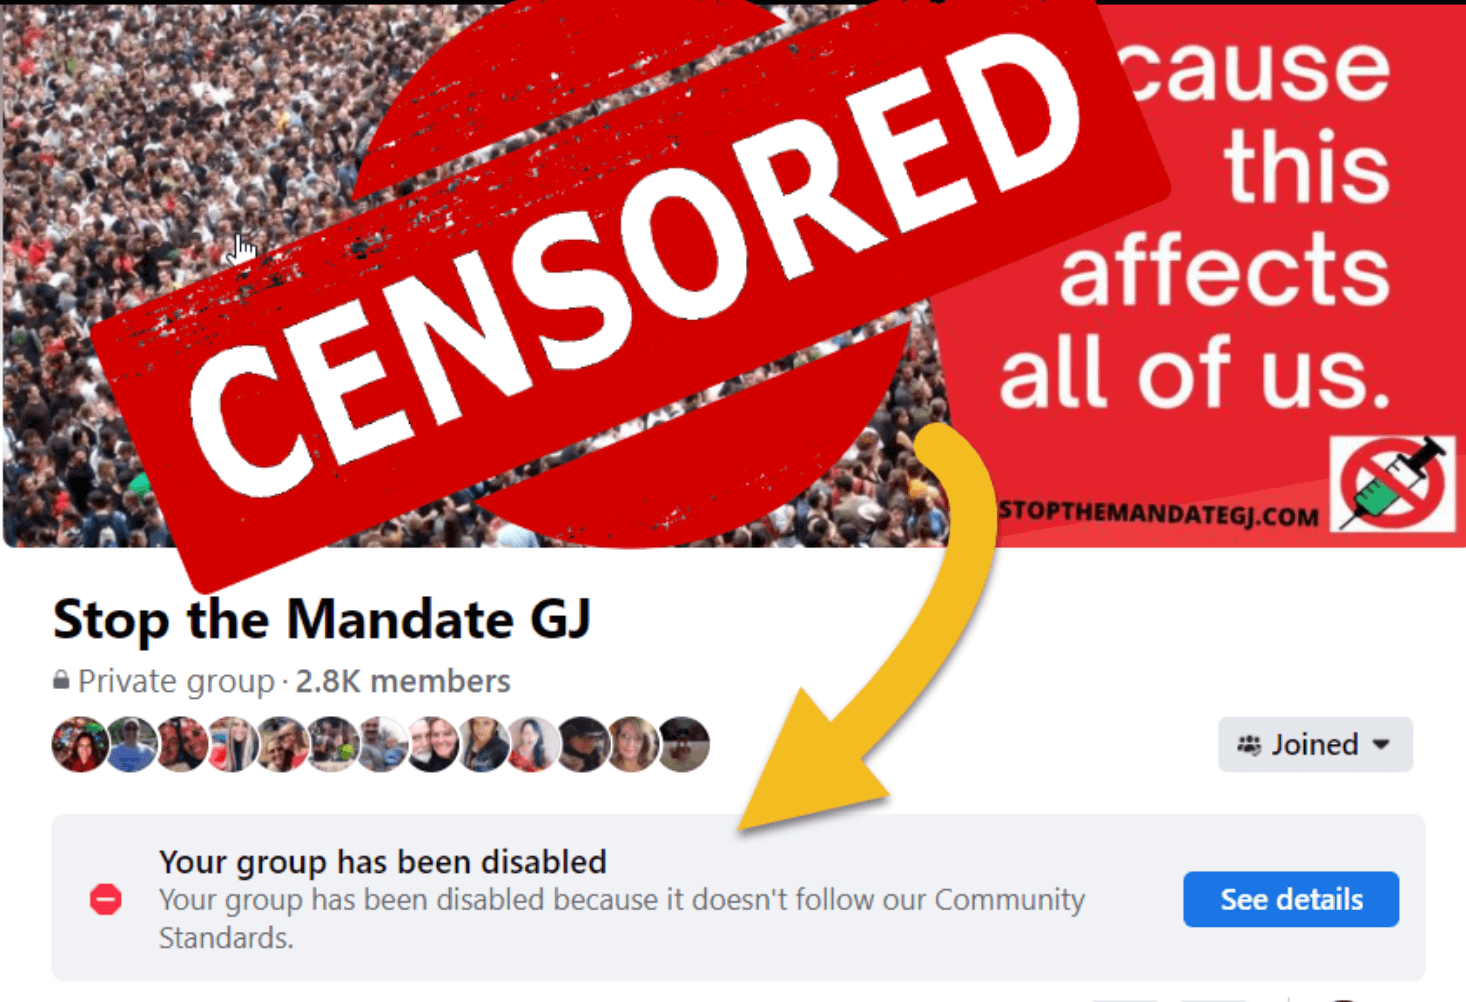Click the no-syringe logo on the cover

coord(1392,484)
